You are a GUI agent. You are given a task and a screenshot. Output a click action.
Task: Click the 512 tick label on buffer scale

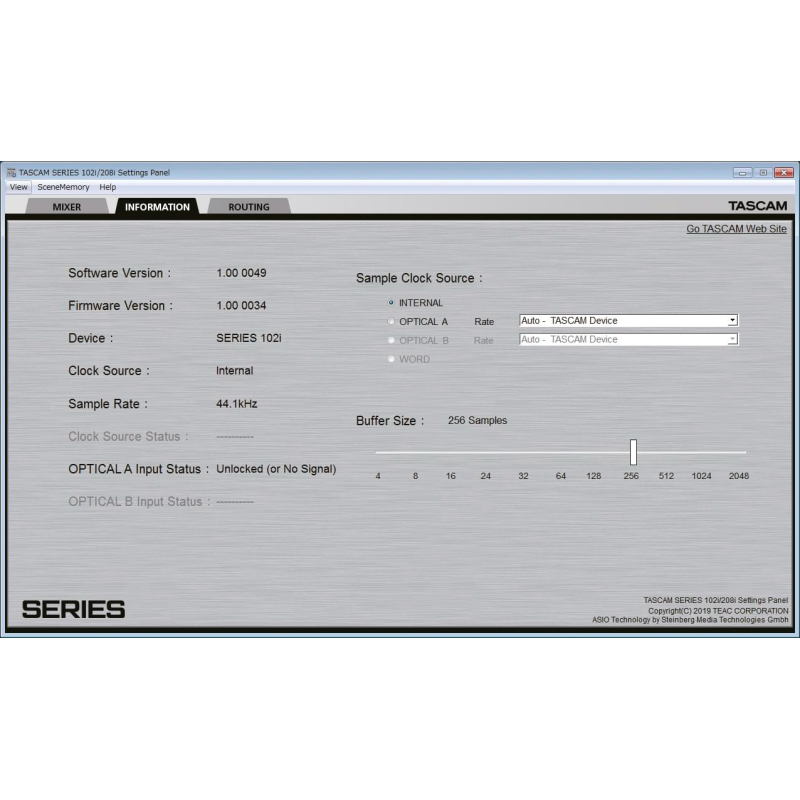(666, 476)
